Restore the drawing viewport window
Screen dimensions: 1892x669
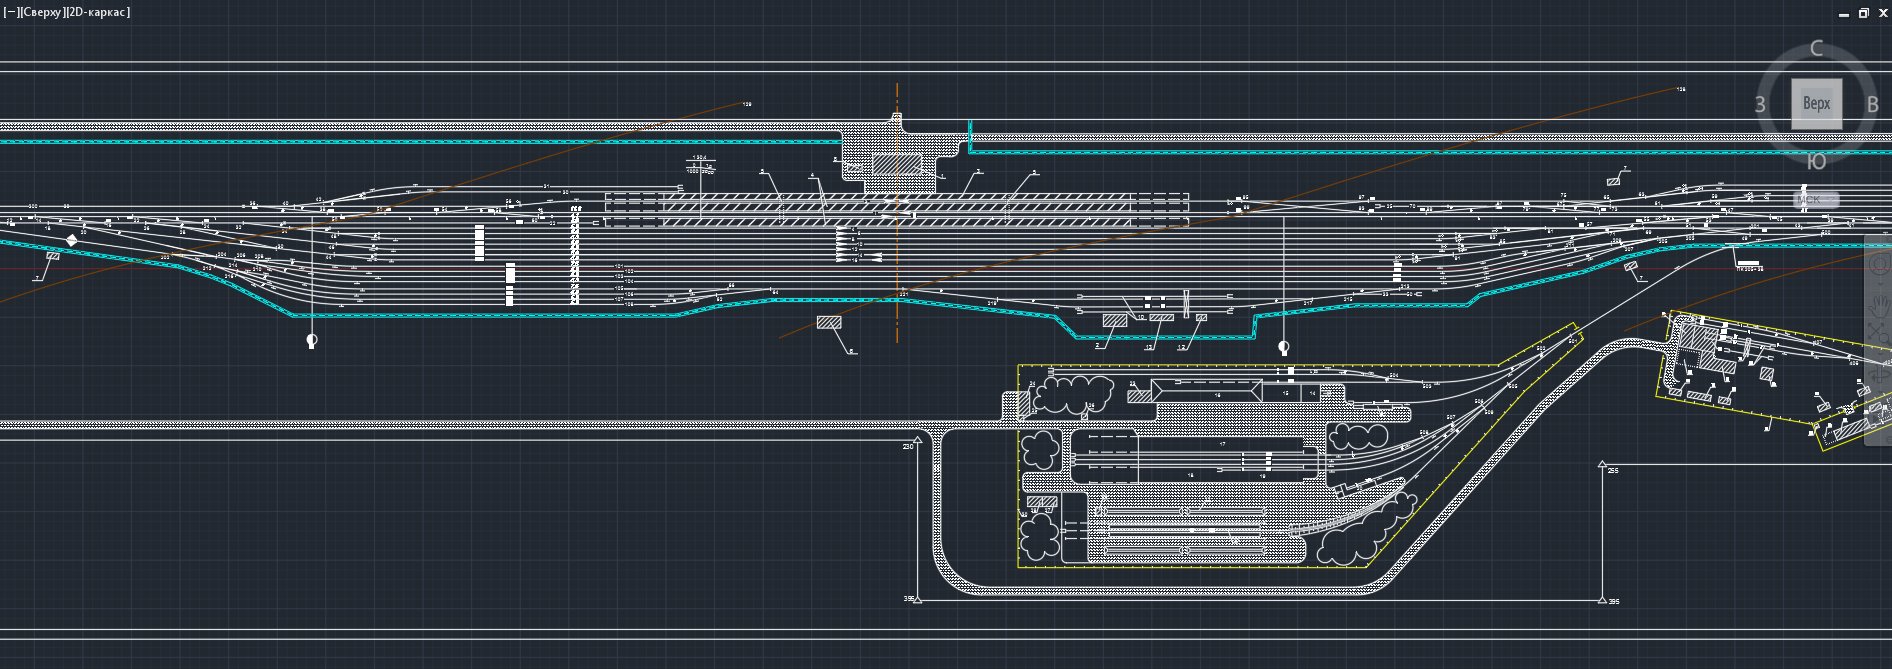click(1864, 13)
